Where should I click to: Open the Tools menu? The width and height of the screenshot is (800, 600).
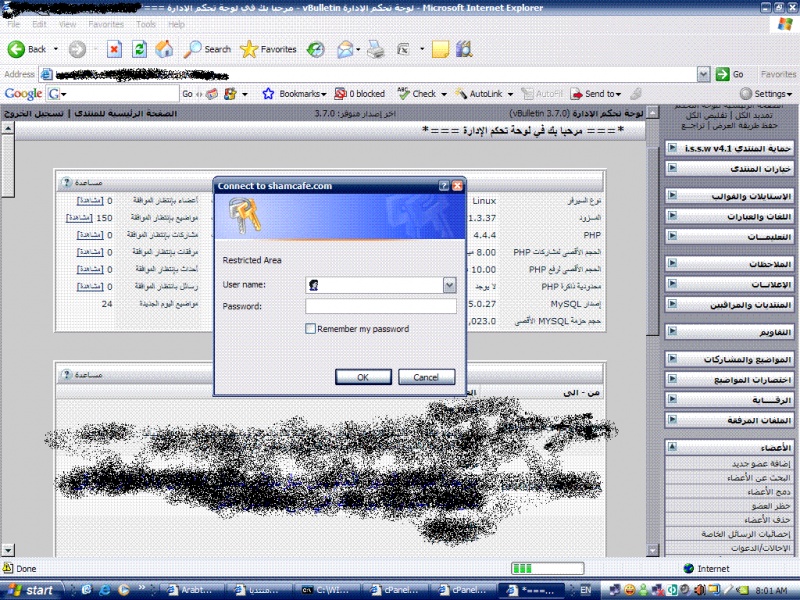tap(146, 23)
